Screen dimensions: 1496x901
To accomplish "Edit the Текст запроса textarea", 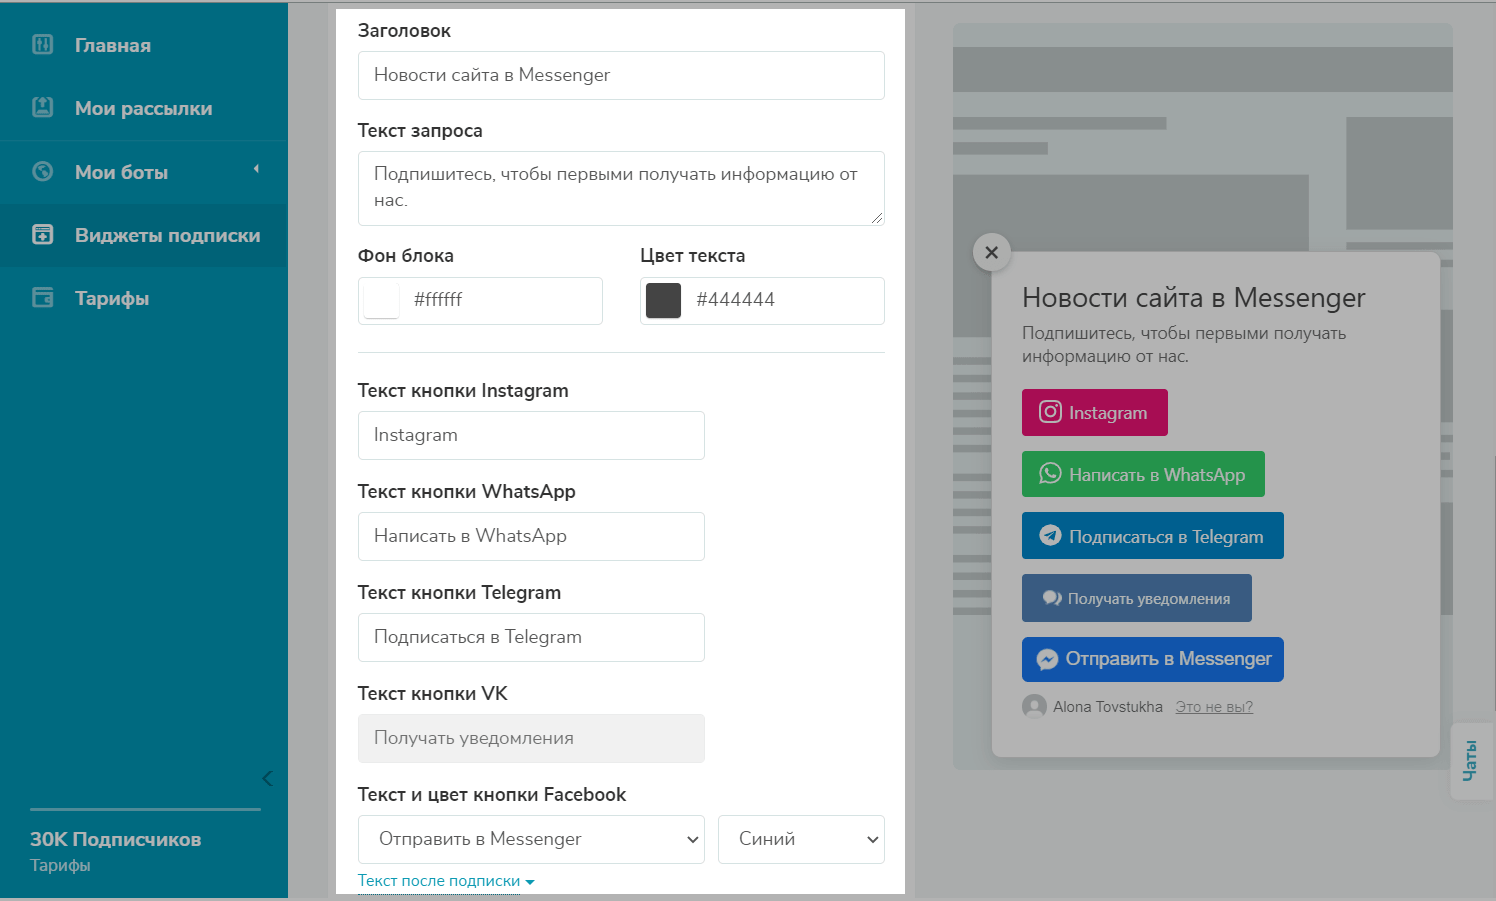I will (621, 188).
